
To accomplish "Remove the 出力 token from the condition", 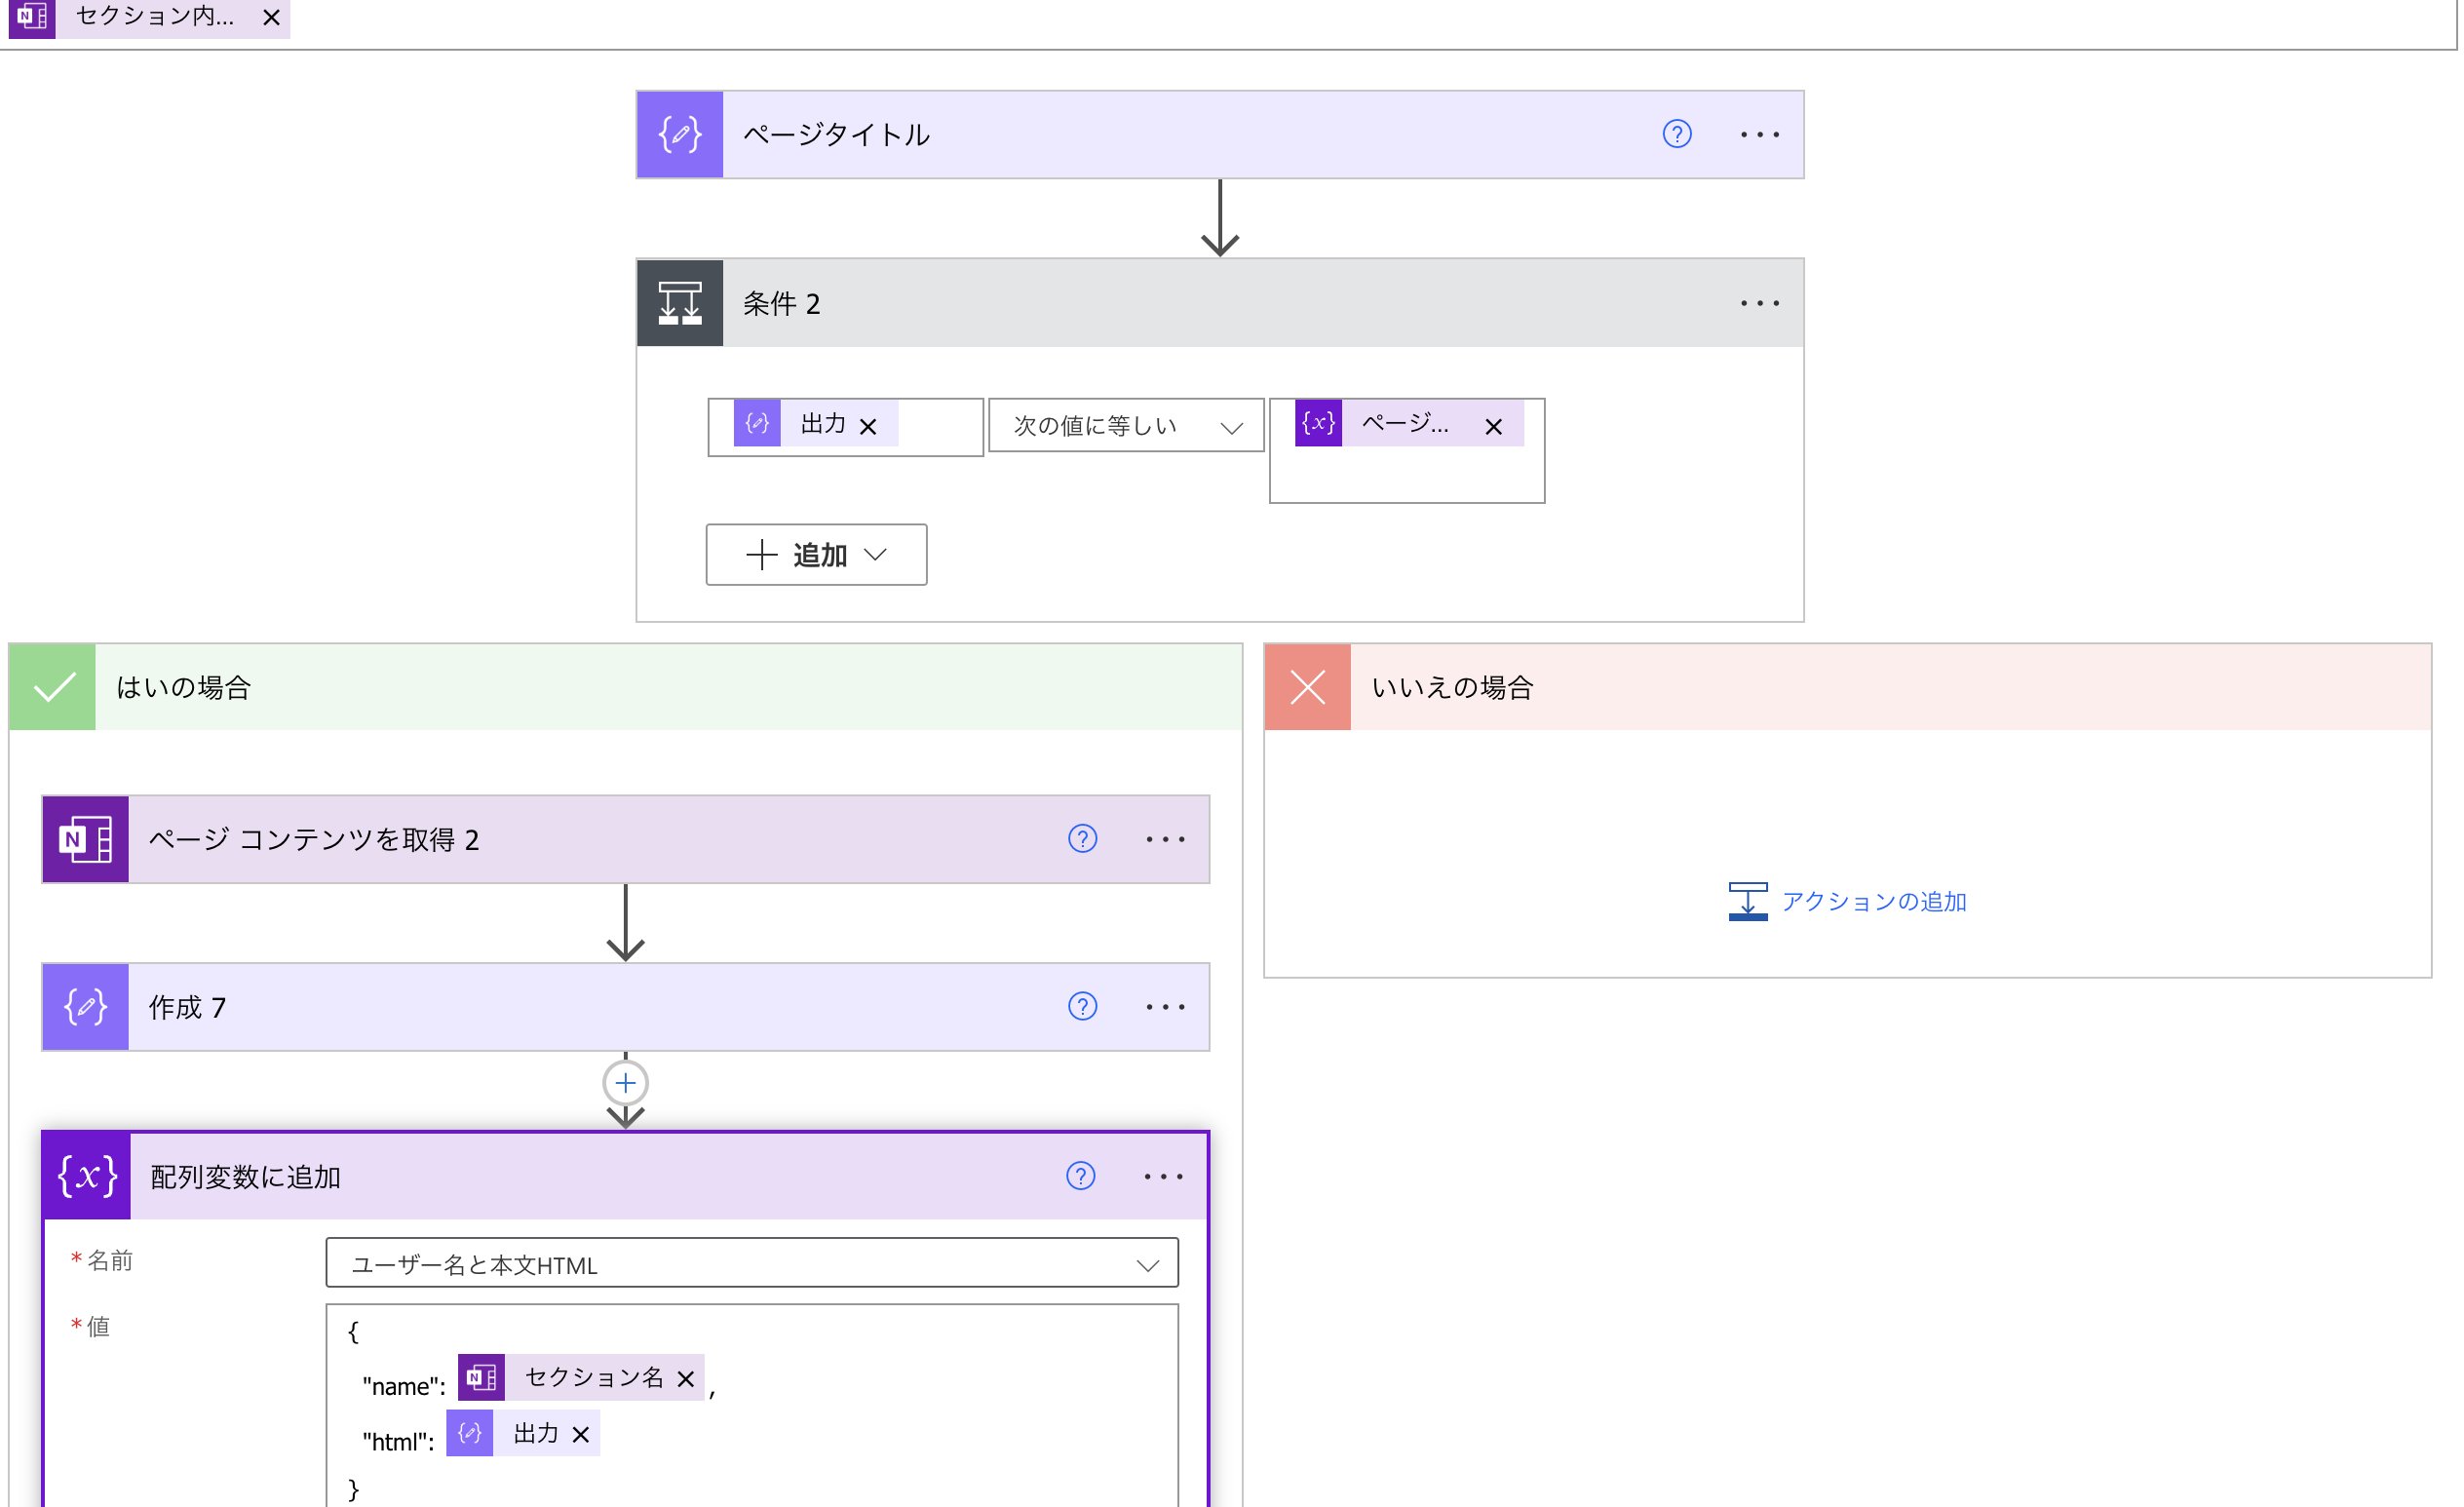I will (869, 425).
